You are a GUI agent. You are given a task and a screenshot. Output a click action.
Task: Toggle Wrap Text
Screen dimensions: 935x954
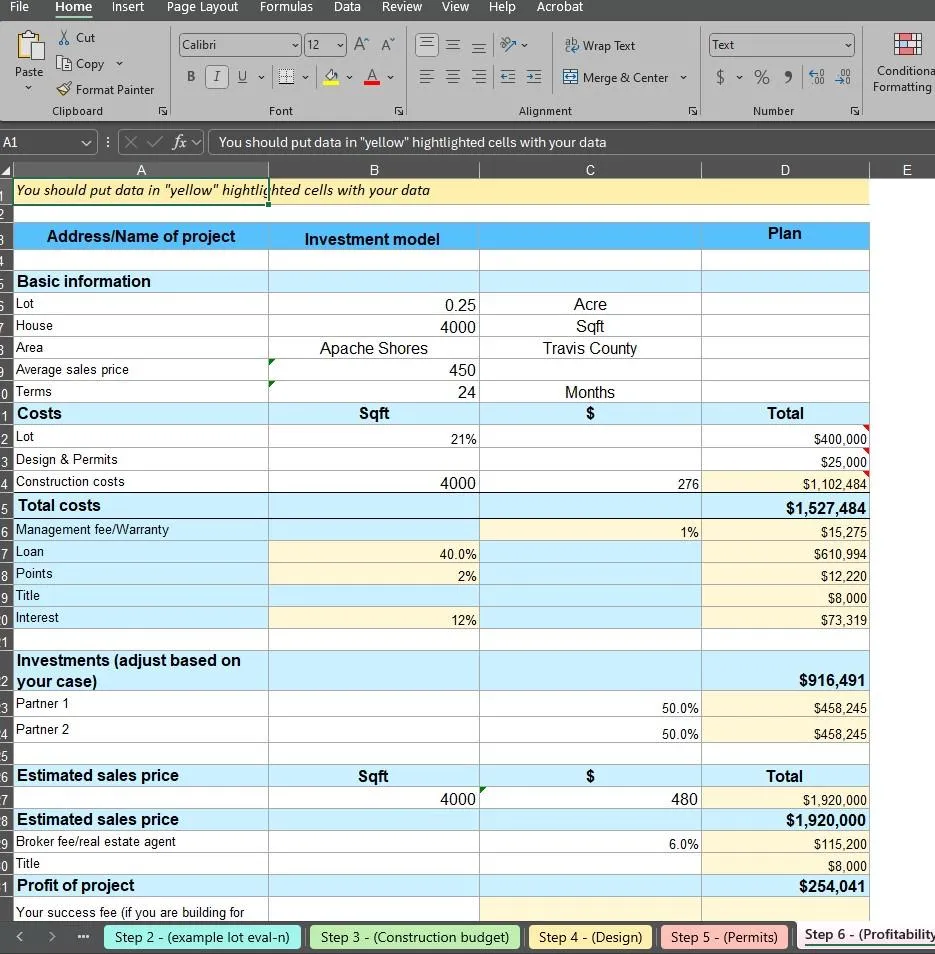pyautogui.click(x=599, y=46)
